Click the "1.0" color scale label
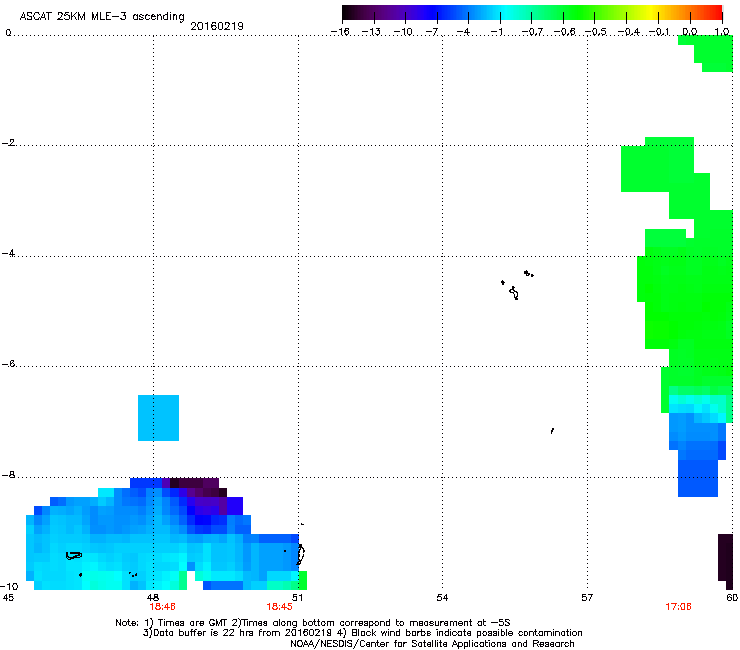Image resolution: width=740 pixels, height=650 pixels. pyautogui.click(x=722, y=32)
